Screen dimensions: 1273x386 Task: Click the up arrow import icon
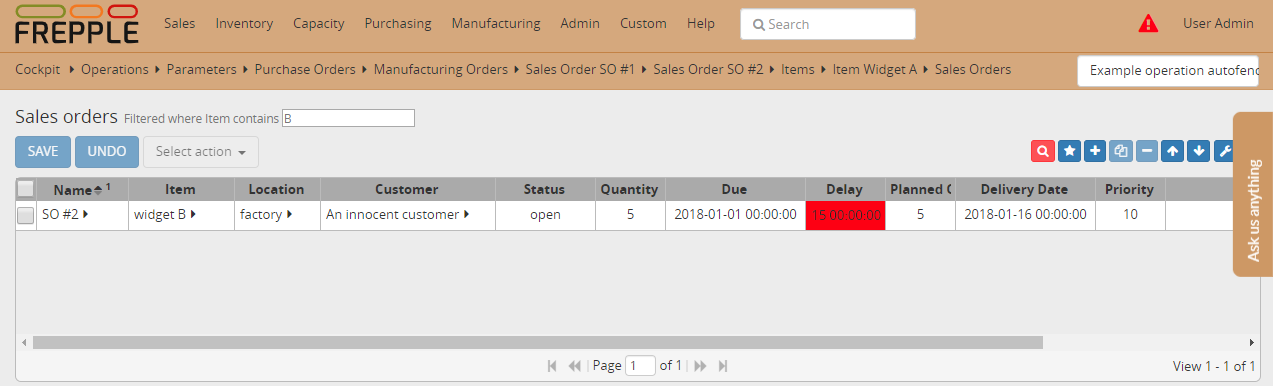pos(1173,151)
